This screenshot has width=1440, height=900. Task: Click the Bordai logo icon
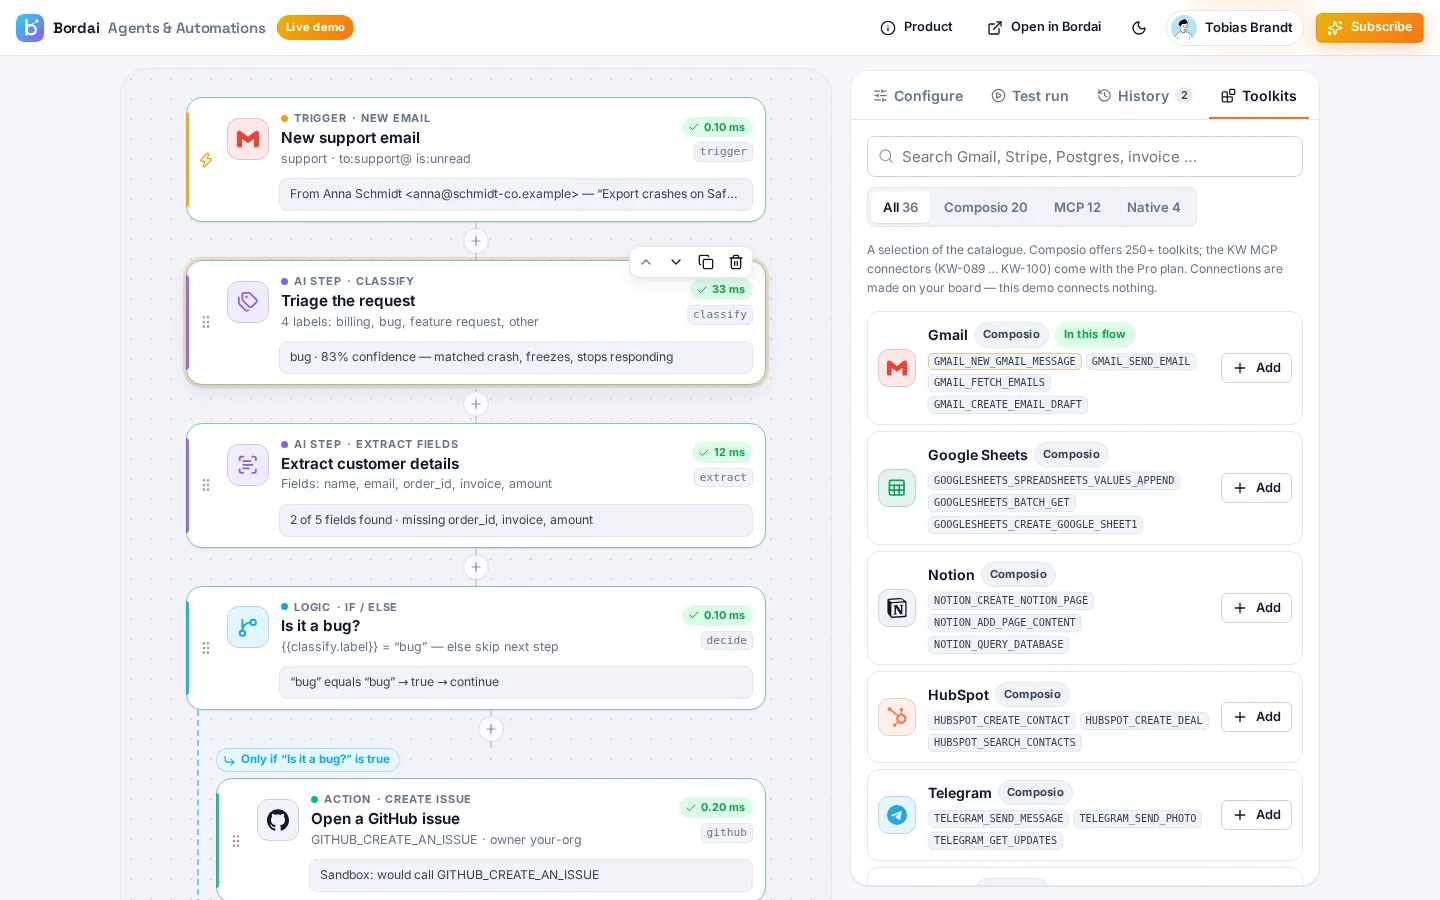pos(30,28)
